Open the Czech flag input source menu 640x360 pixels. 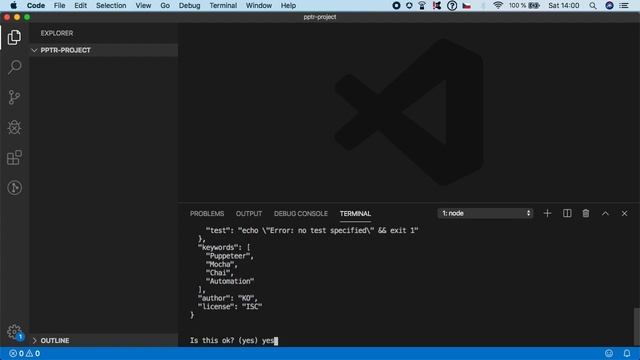(x=467, y=6)
